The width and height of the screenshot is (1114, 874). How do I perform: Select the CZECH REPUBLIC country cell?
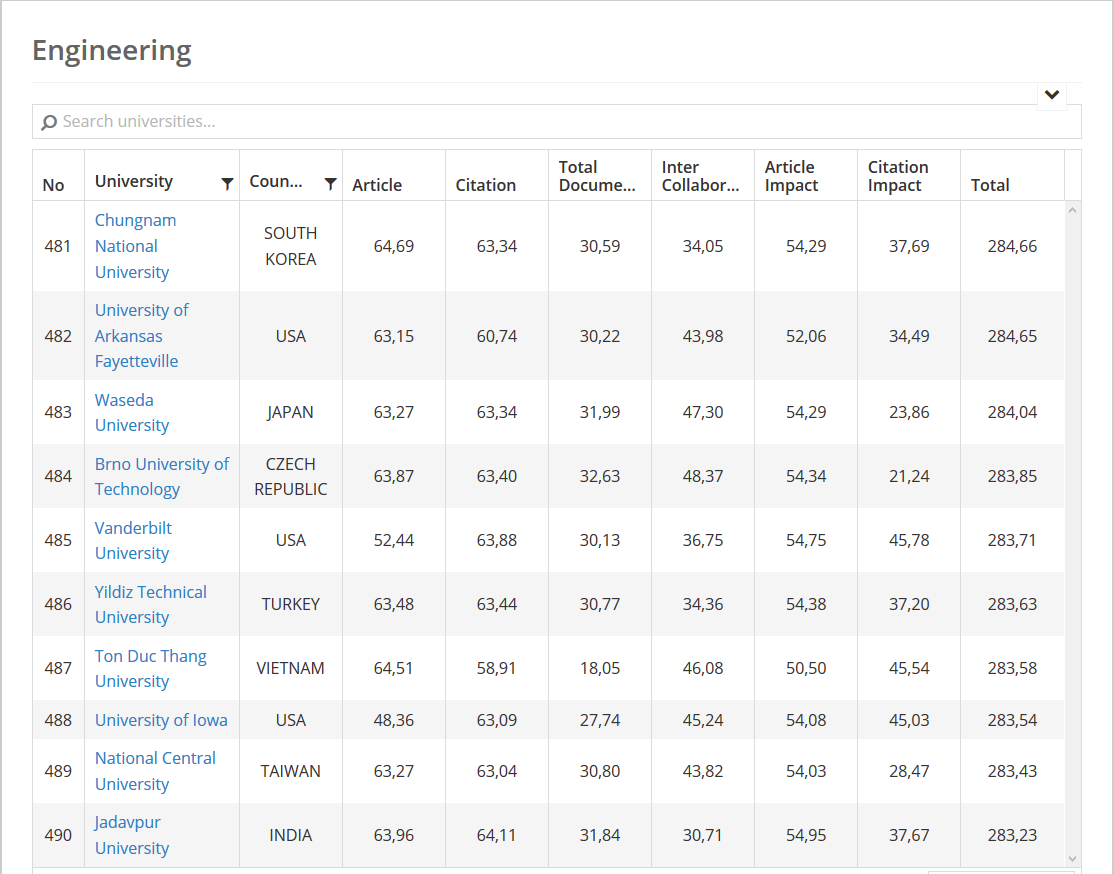[x=291, y=476]
